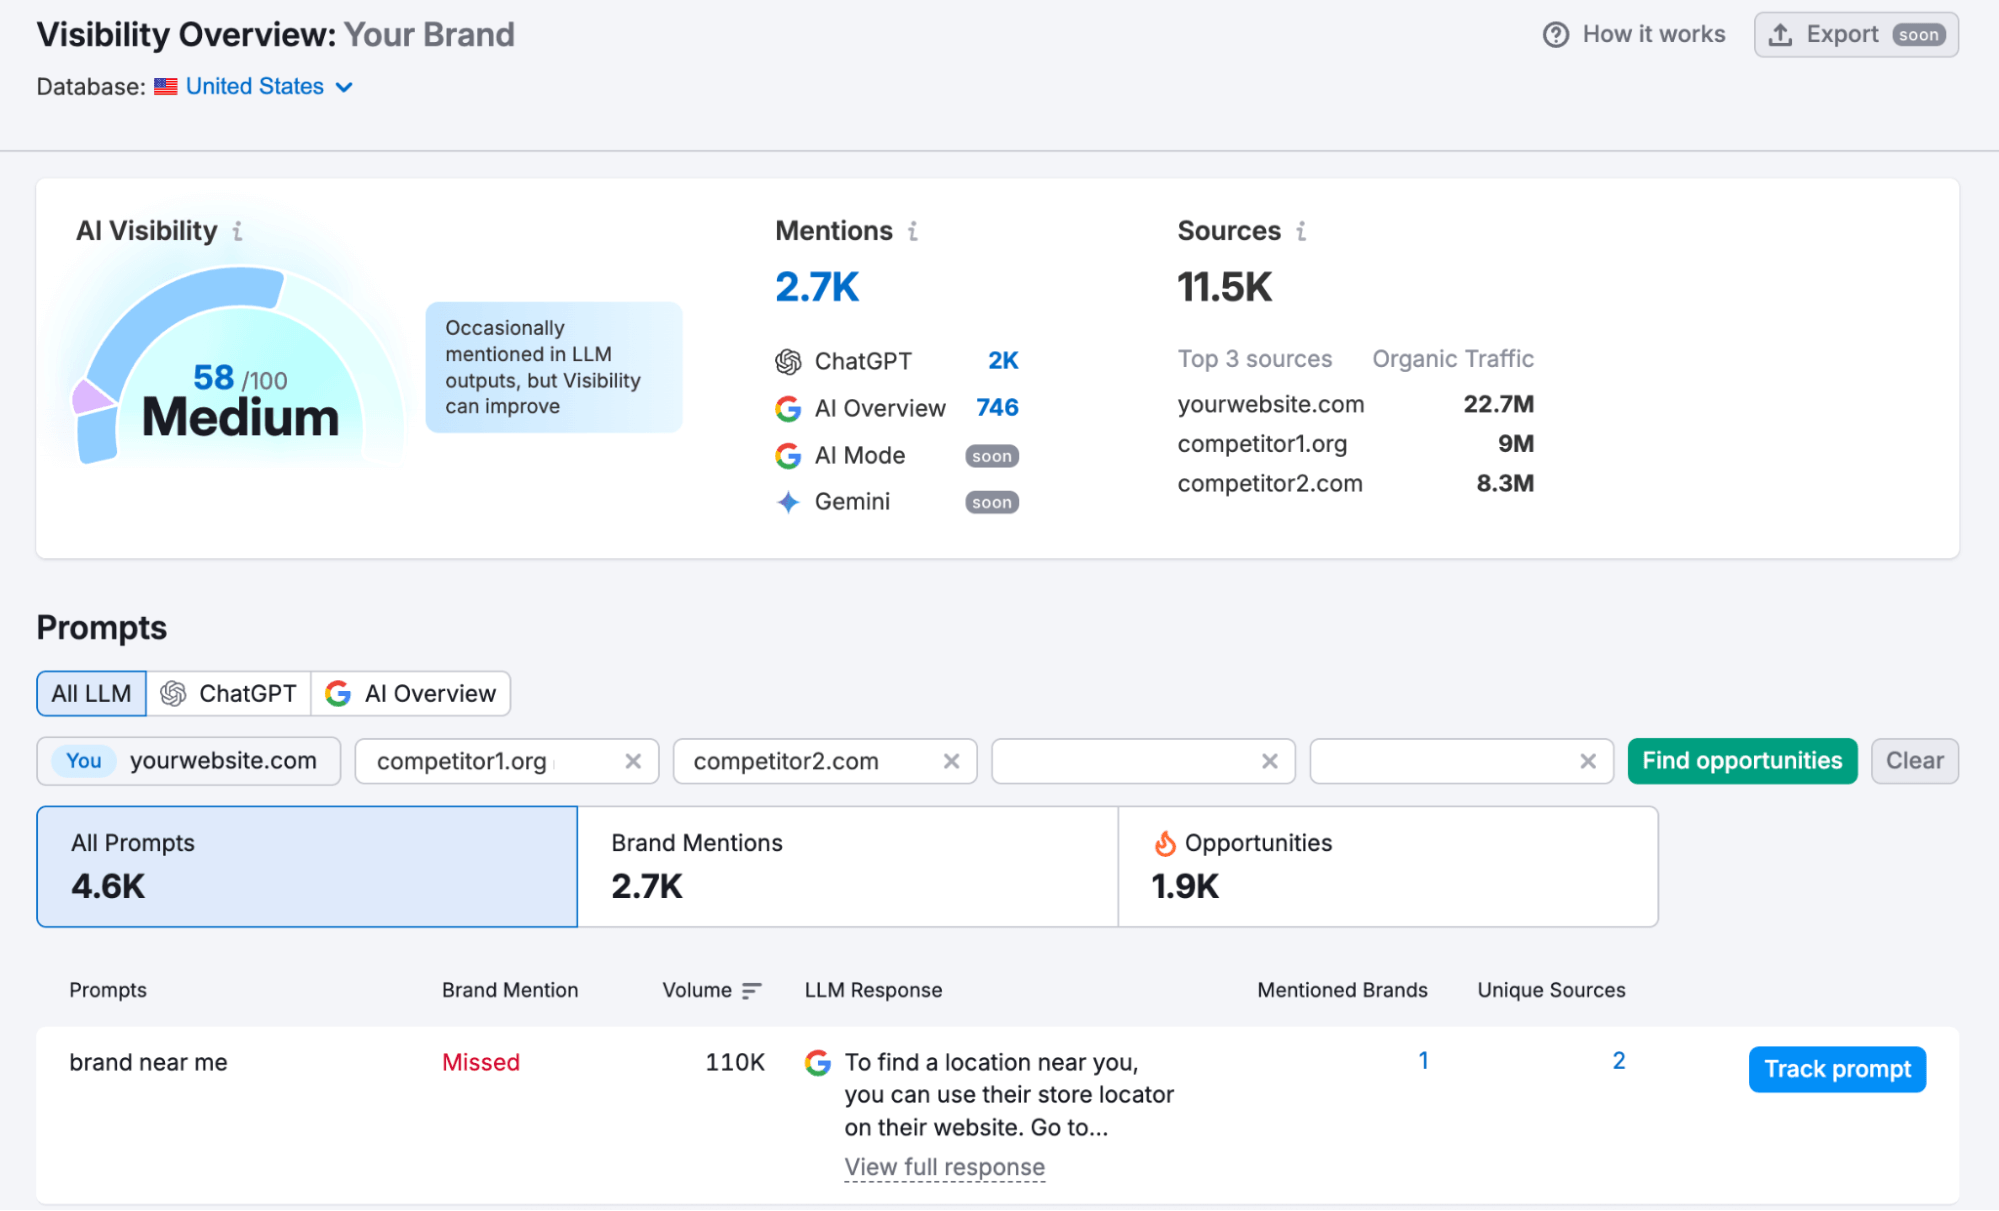Remove the competitor1.org filter chip
The width and height of the screenshot is (1999, 1211).
pos(633,761)
